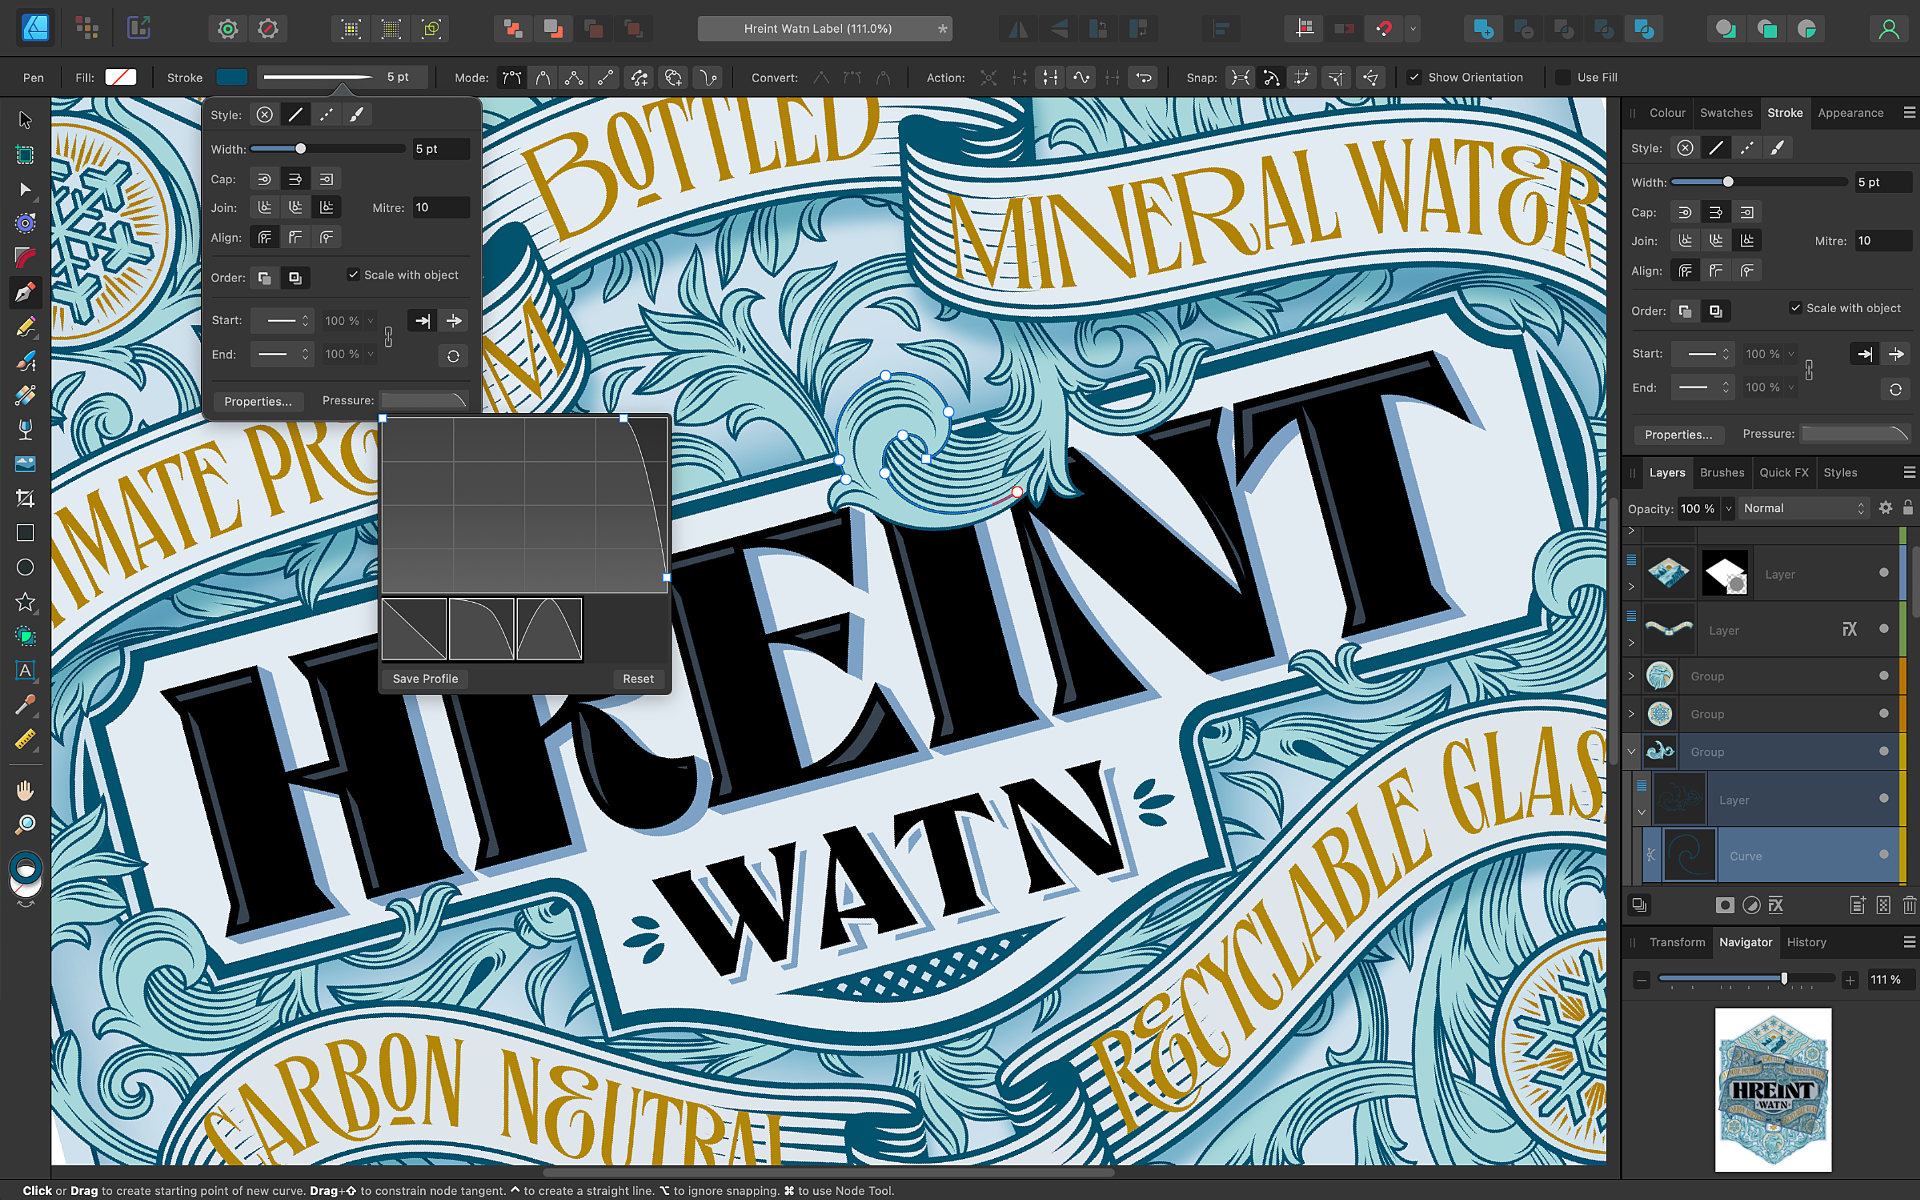The image size is (1920, 1200).
Task: Select the Star shape tool
Action: point(25,601)
